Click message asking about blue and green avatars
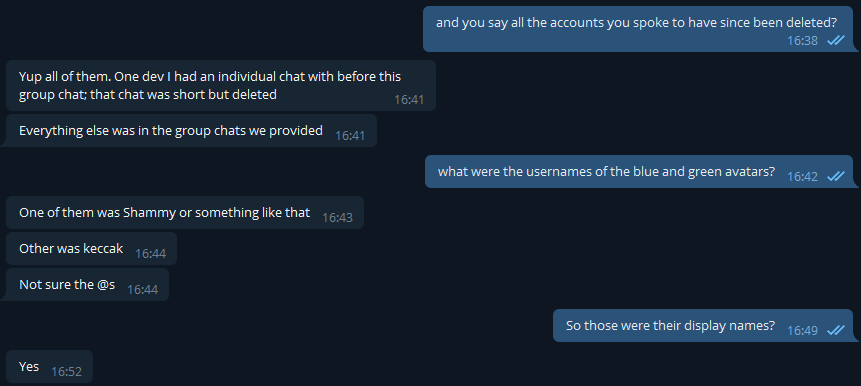861x386 pixels. (x=641, y=172)
